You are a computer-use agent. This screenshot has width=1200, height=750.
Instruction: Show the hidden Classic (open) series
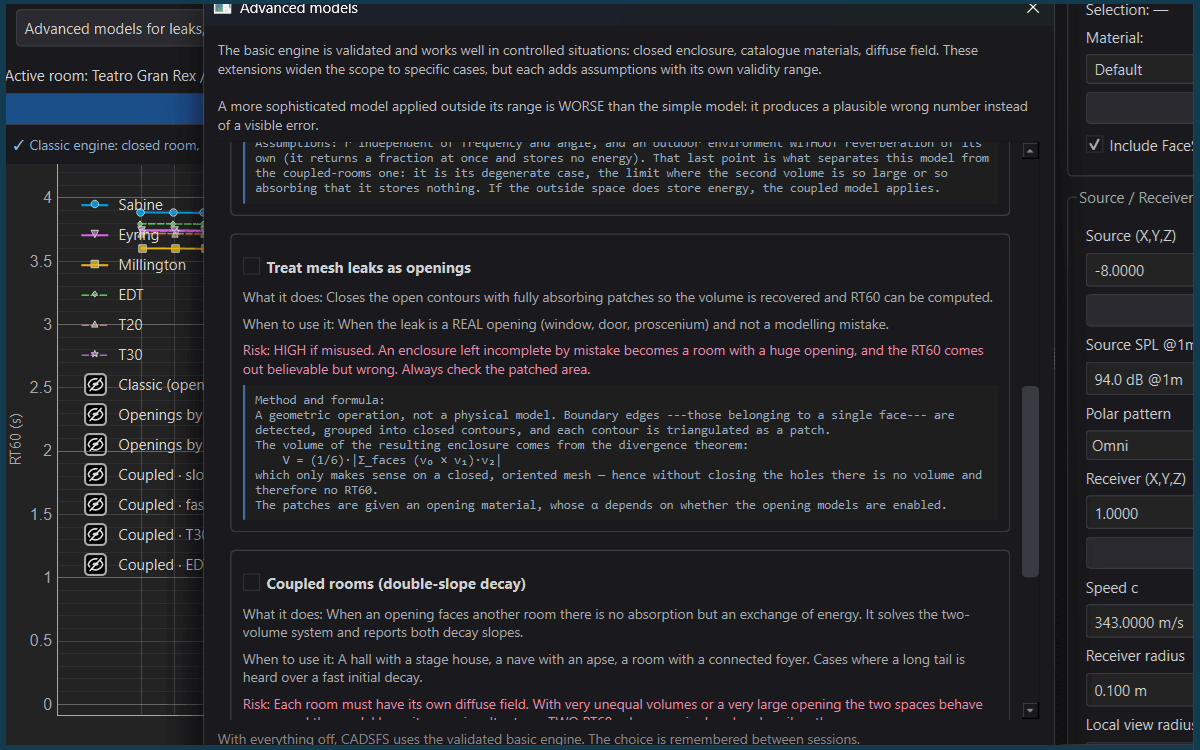point(95,385)
